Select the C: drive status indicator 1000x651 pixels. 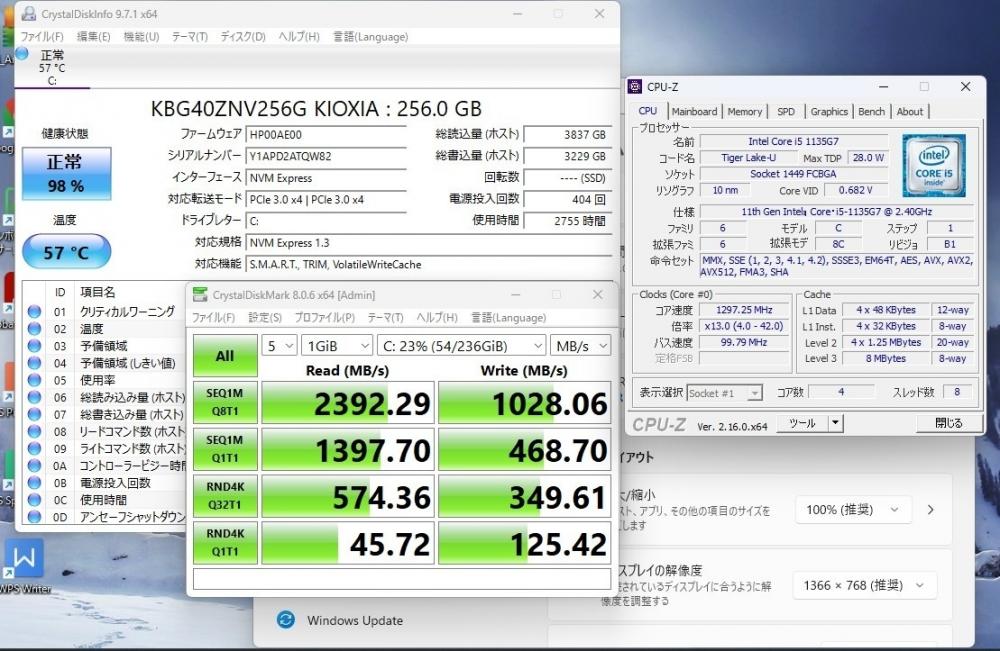[x=50, y=67]
